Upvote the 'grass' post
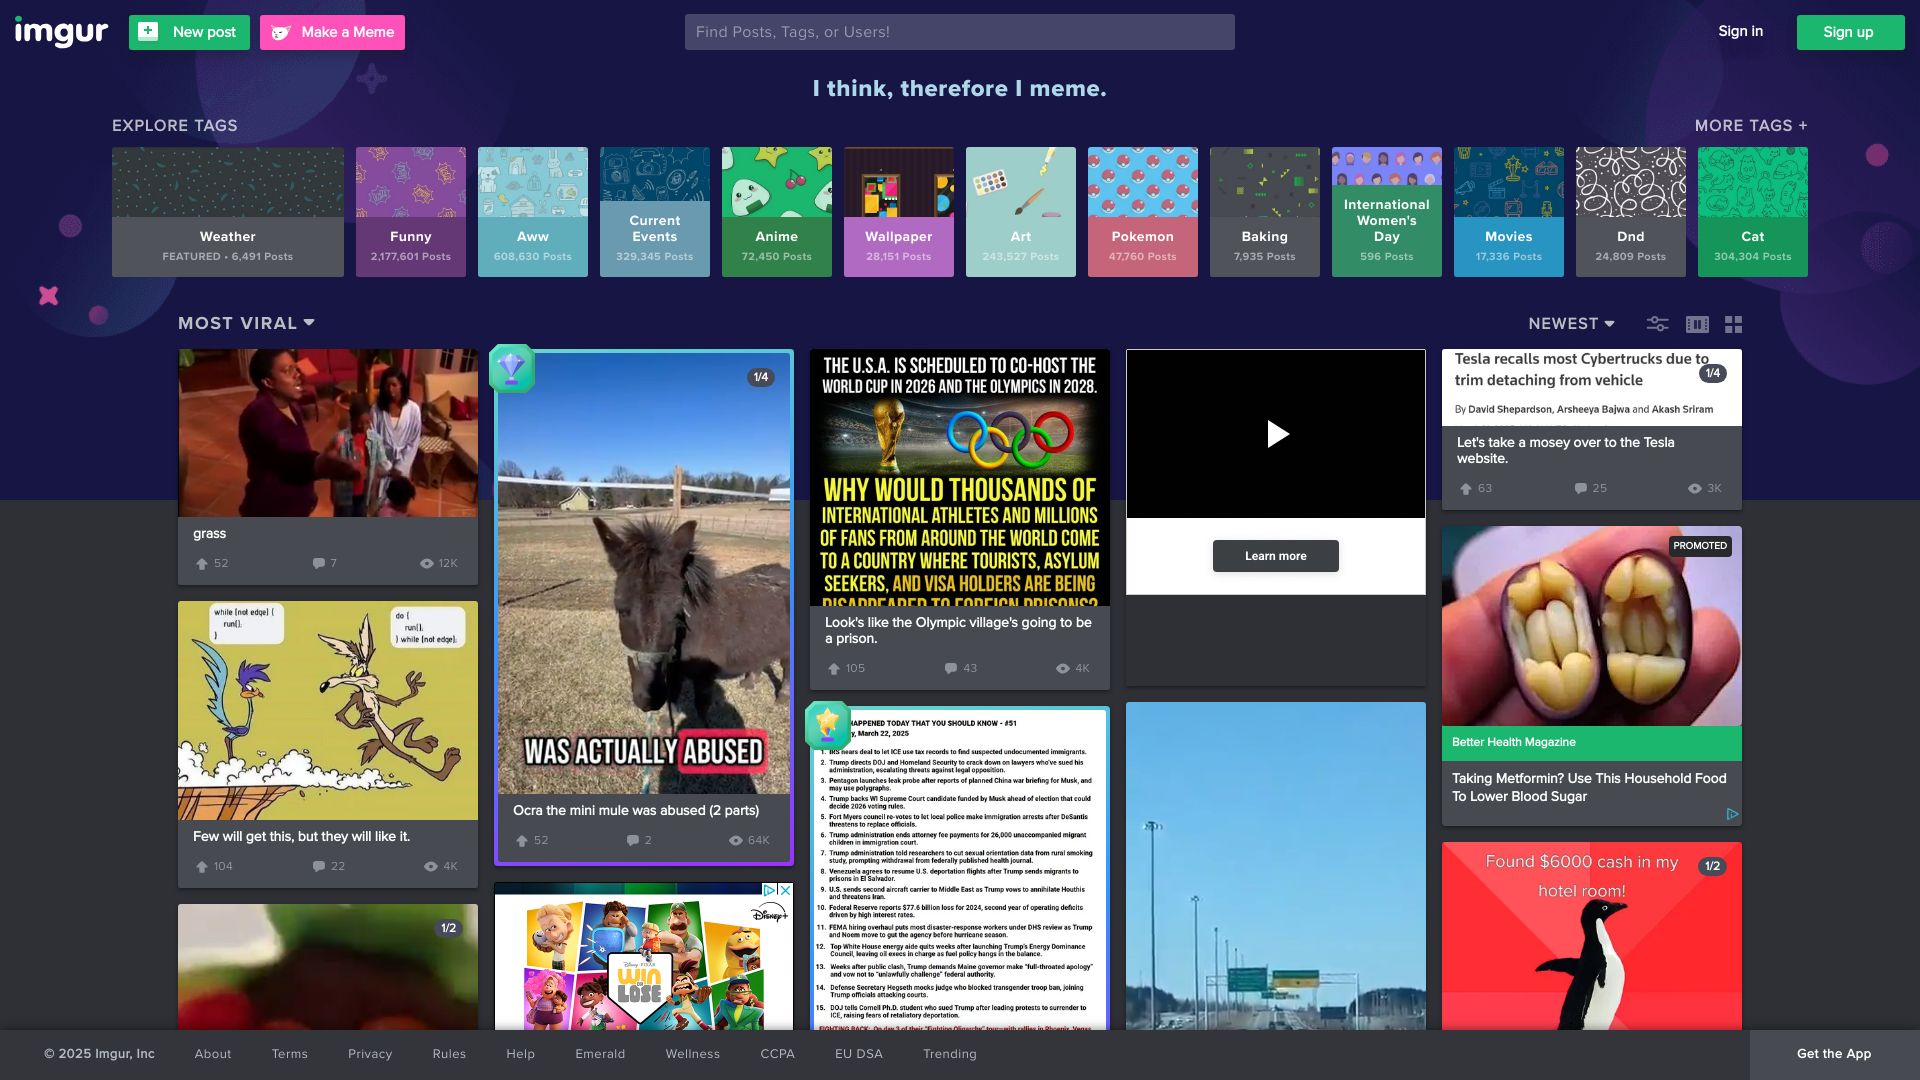This screenshot has height=1080, width=1920. point(202,564)
